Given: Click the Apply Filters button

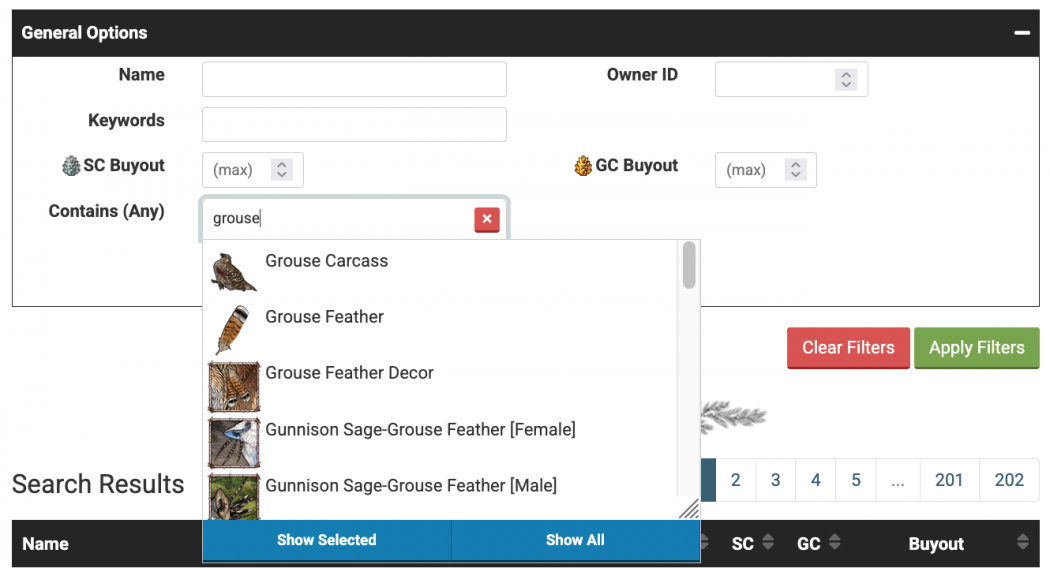Looking at the screenshot, I should coord(976,348).
